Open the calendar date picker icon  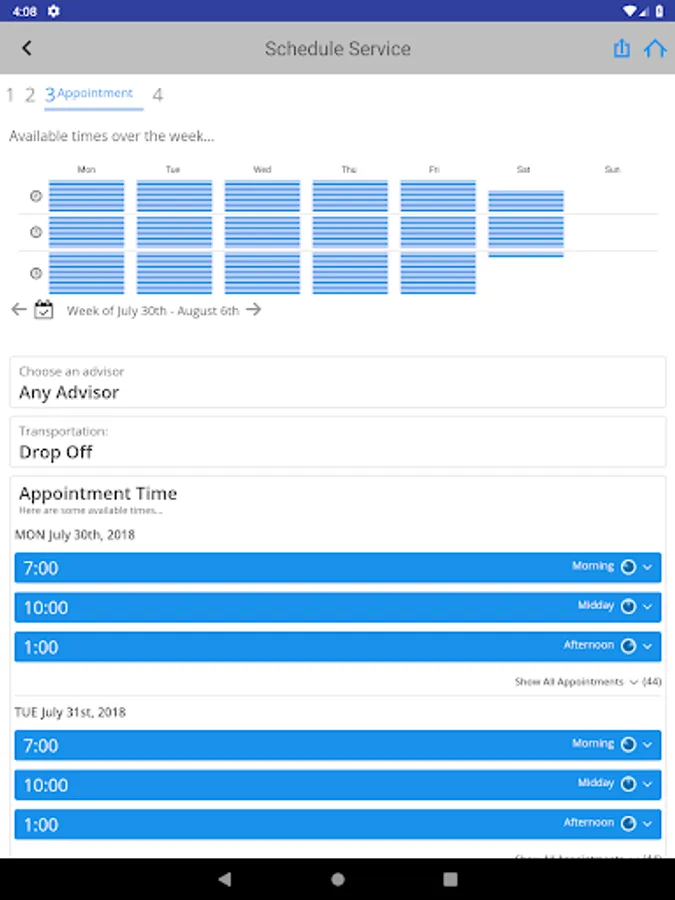pos(44,310)
